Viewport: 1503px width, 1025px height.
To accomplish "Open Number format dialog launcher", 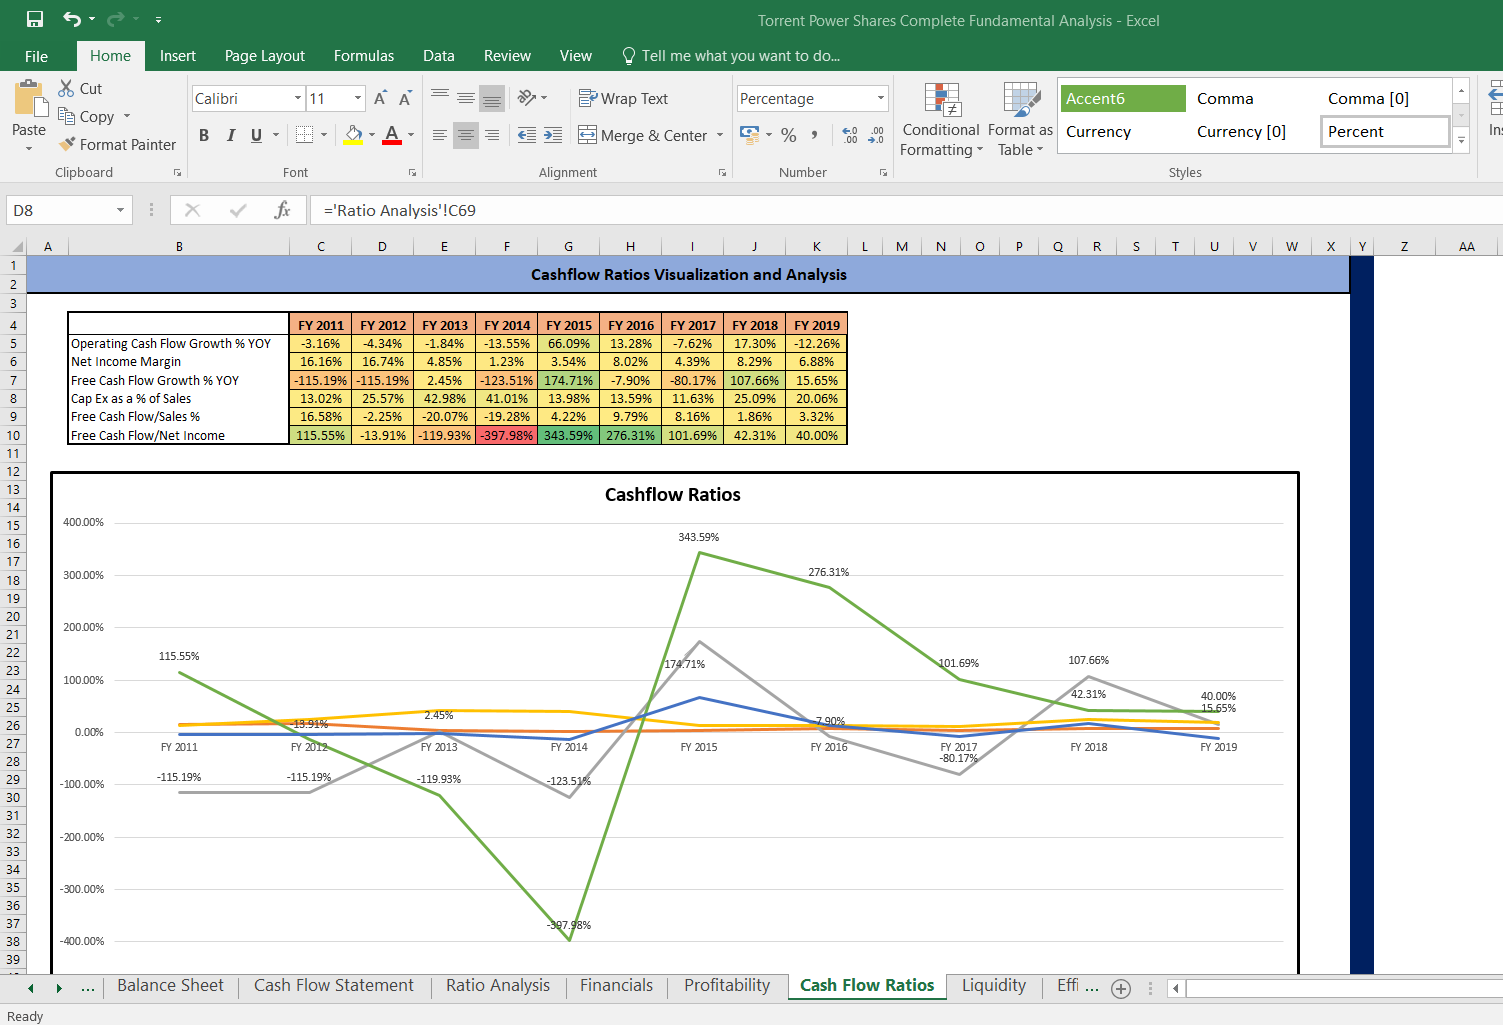I will point(883,172).
